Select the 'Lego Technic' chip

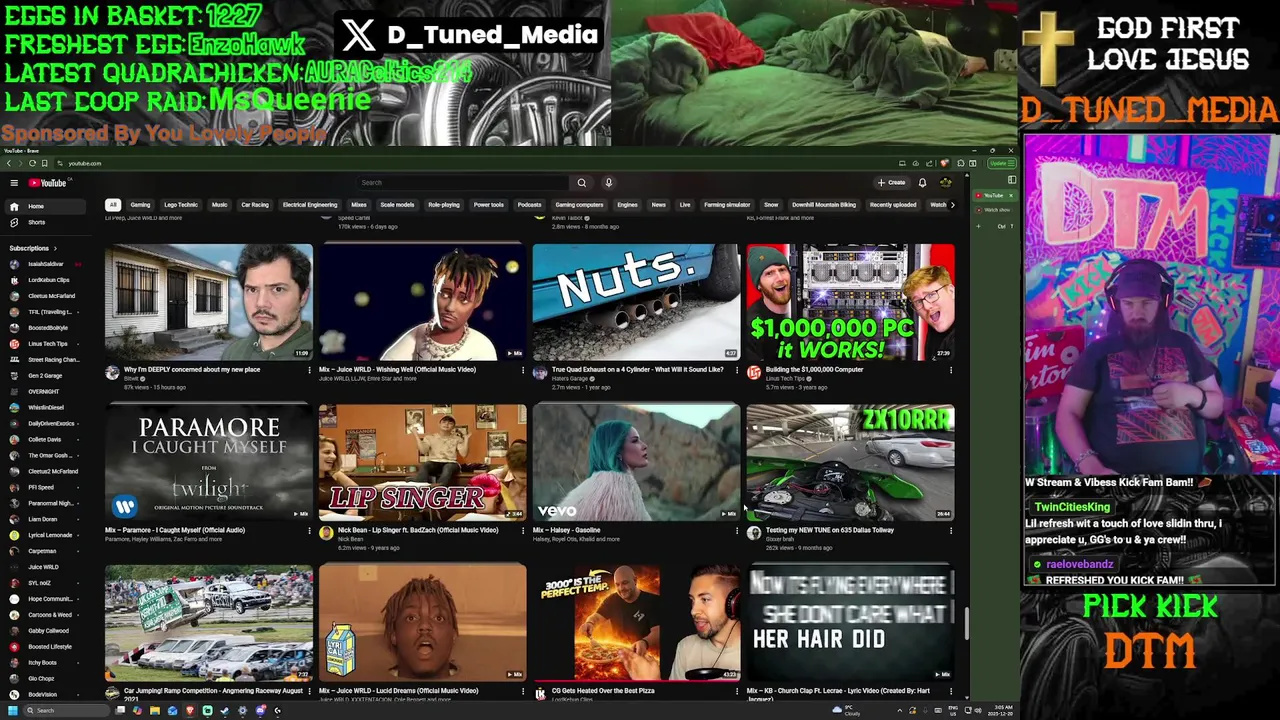click(x=181, y=205)
